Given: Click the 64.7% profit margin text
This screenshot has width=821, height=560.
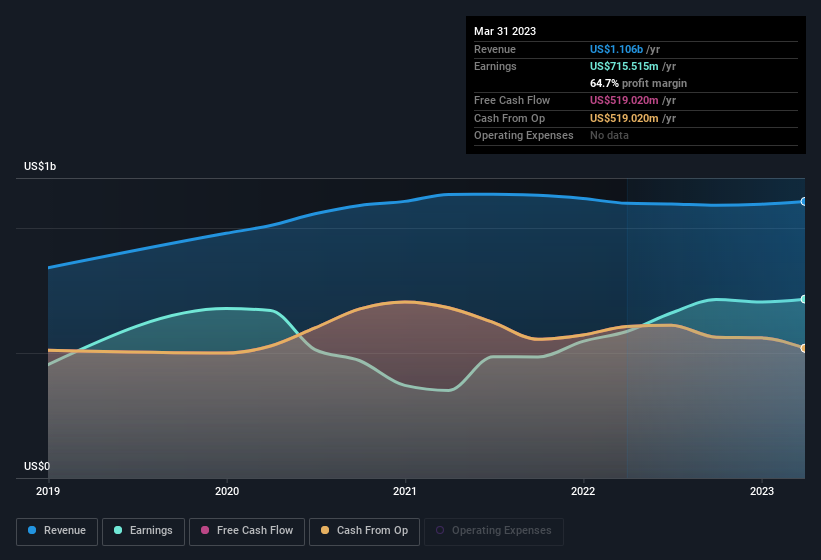Looking at the screenshot, I should [x=638, y=83].
